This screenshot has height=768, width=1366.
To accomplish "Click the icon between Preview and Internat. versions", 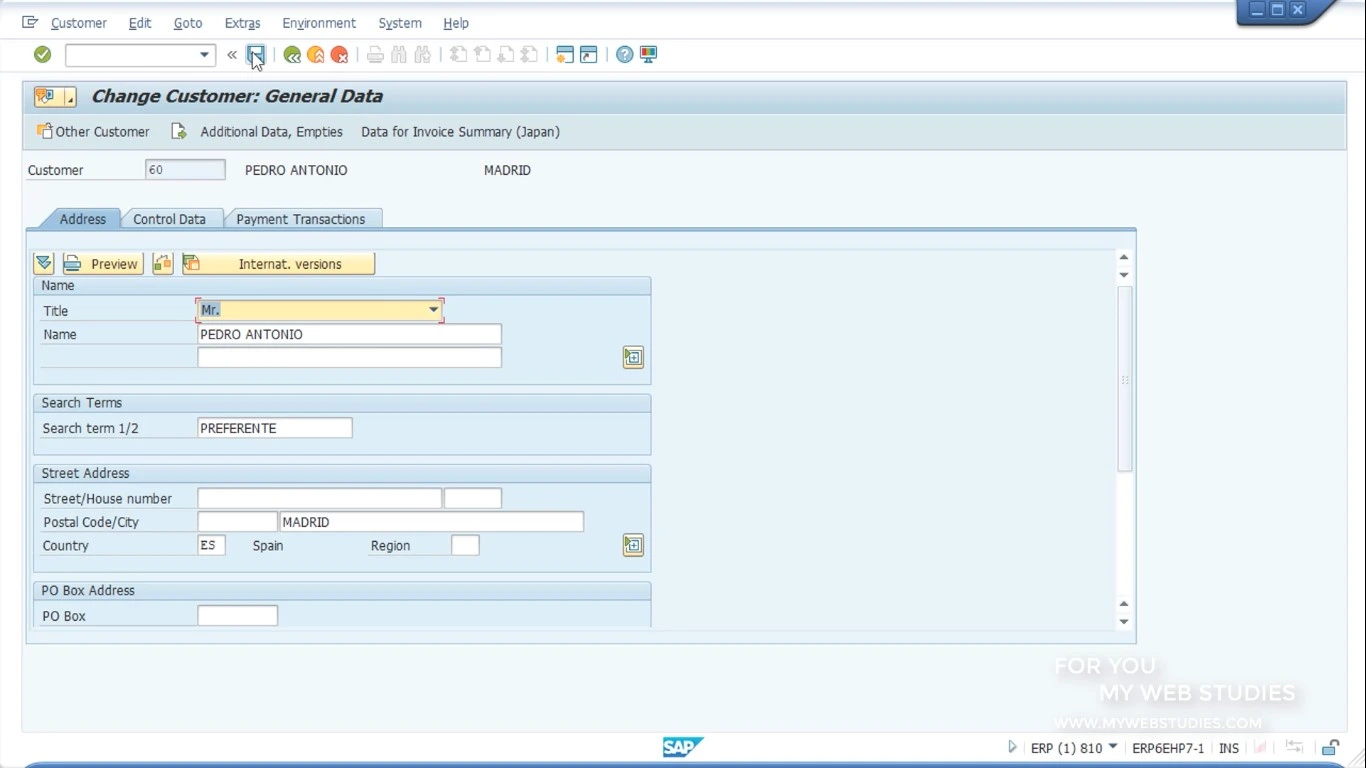I will tap(163, 264).
